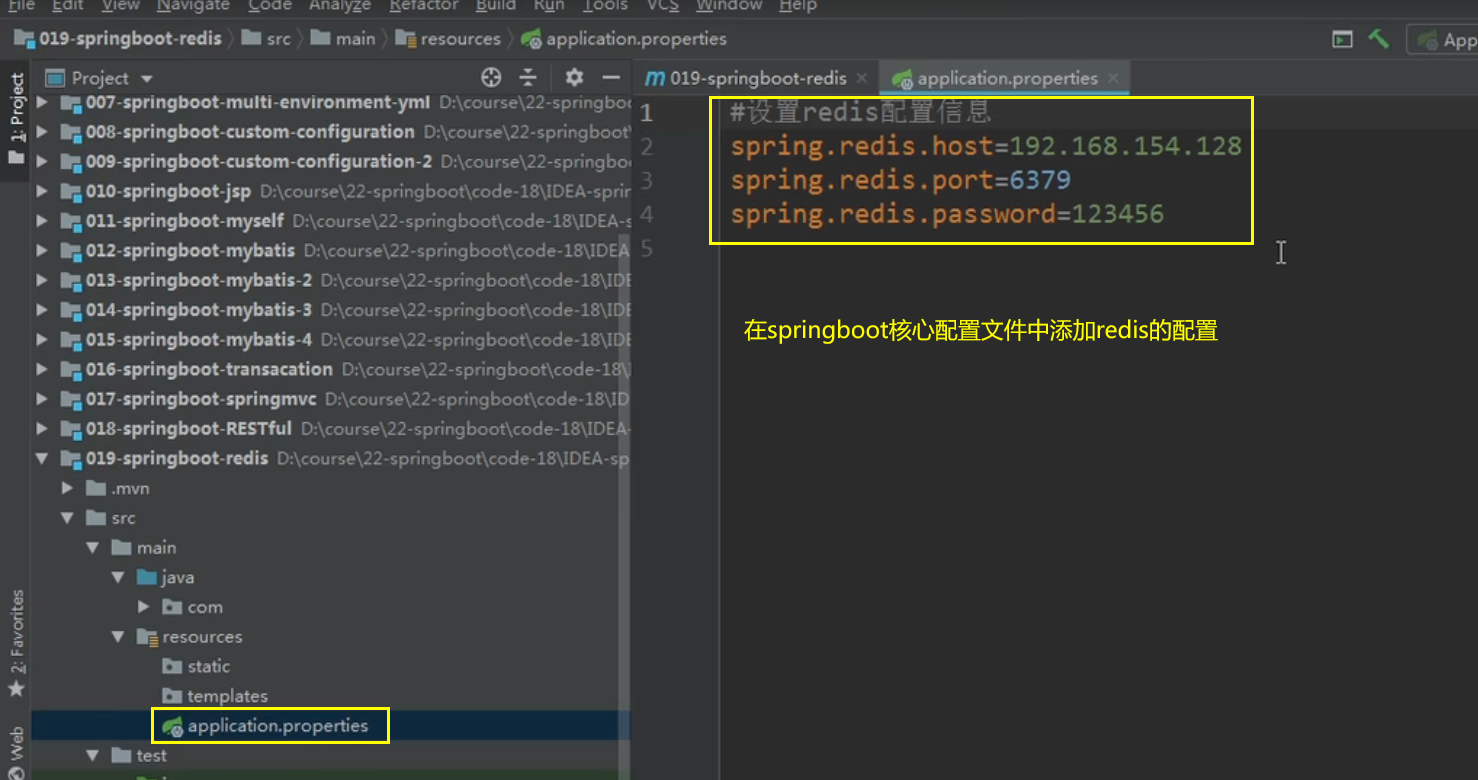
Task: Click the #设置redis配置信息 comment line
Action: [860, 112]
